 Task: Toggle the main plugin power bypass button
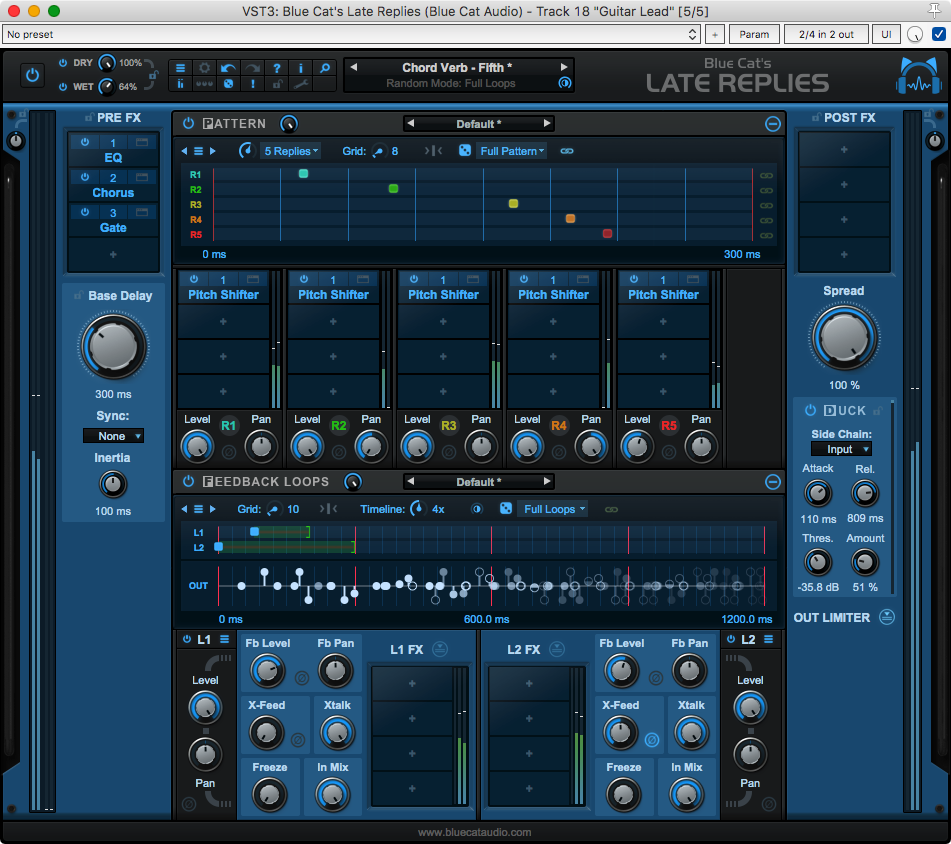[32, 75]
